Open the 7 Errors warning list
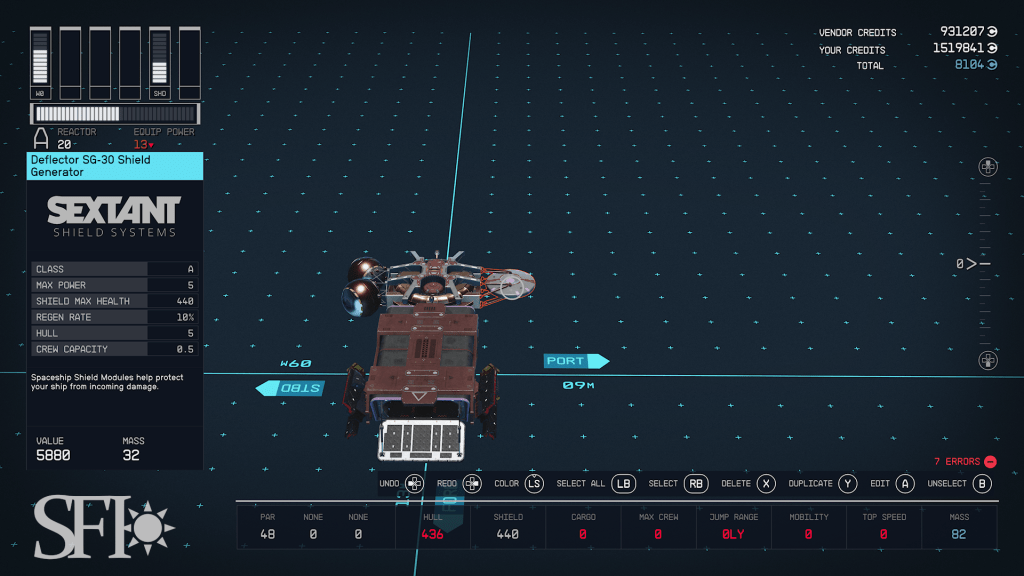 click(x=957, y=462)
